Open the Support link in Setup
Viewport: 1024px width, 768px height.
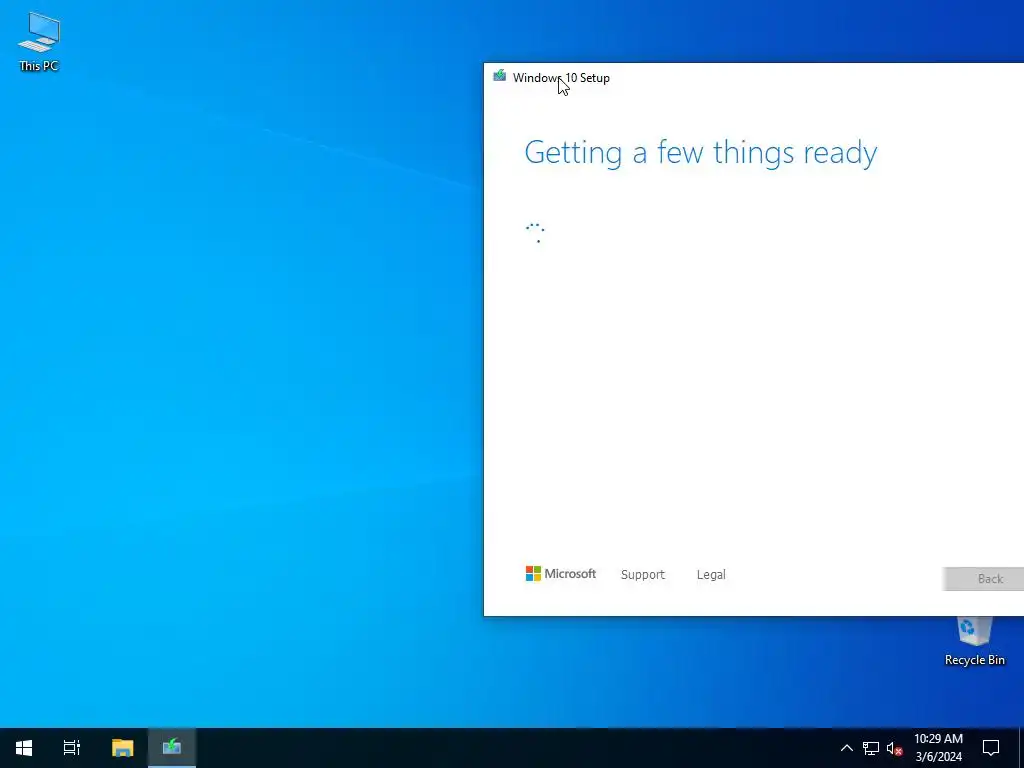coord(643,575)
